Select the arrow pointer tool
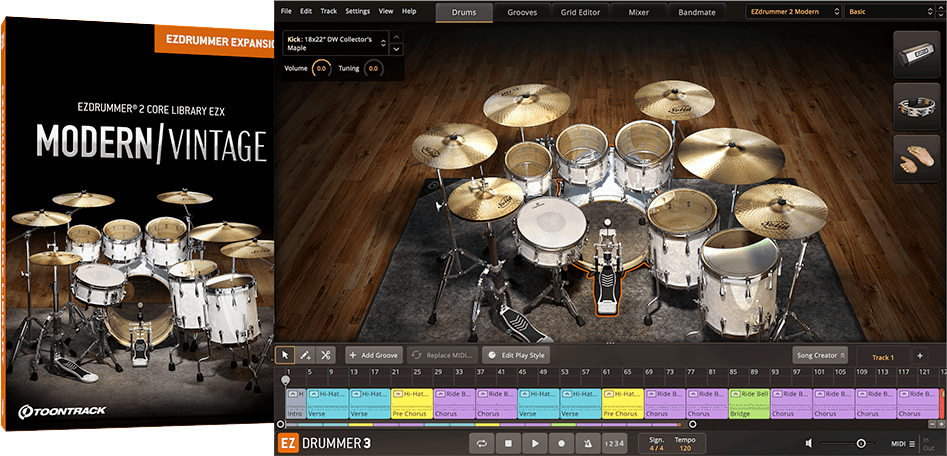 pyautogui.click(x=285, y=355)
